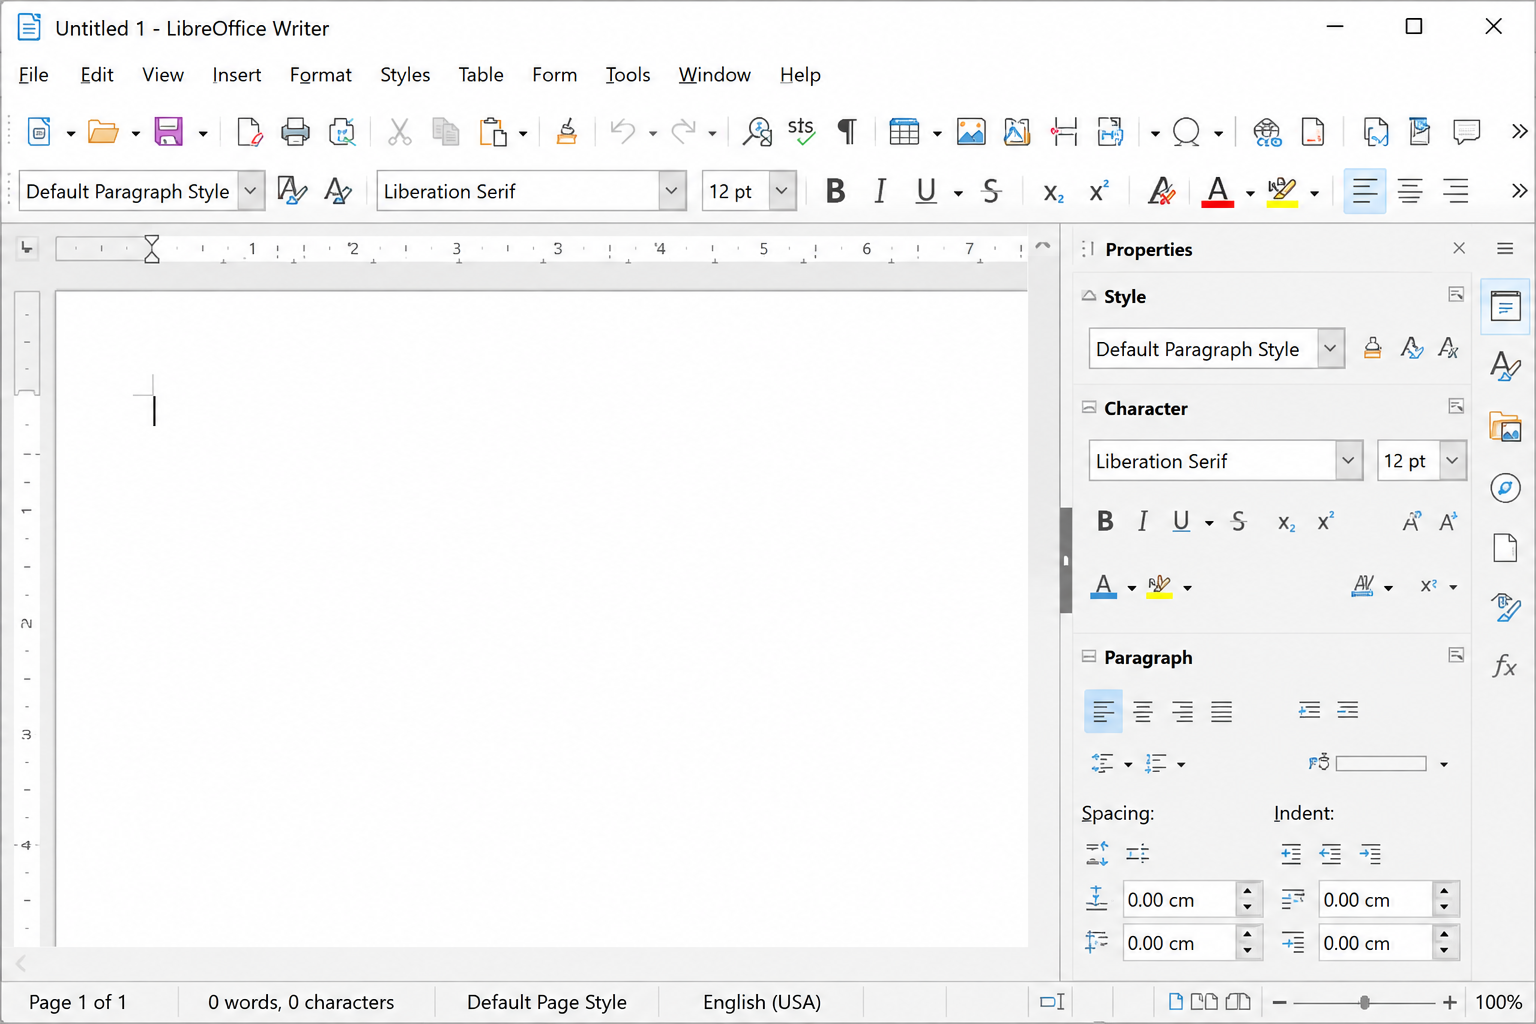This screenshot has width=1536, height=1024.
Task: Select Justified alignment in sidebar Paragraph panel
Action: (1221, 712)
